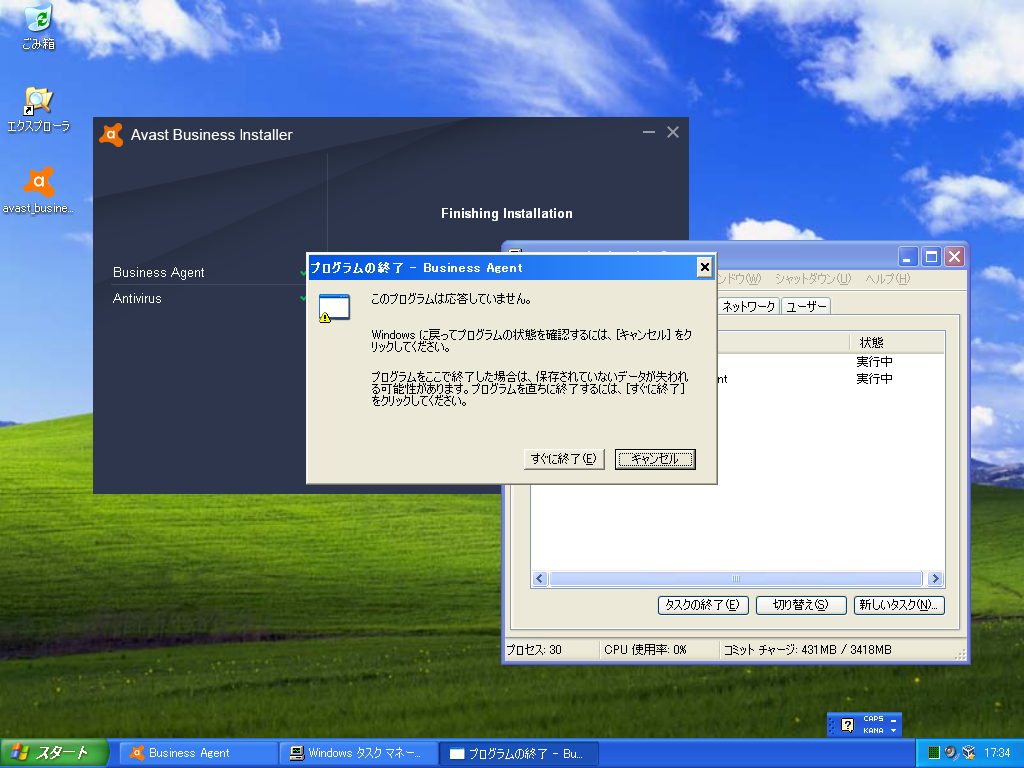This screenshot has height=768, width=1024.
Task: Minimize the language bar
Action: click(893, 720)
